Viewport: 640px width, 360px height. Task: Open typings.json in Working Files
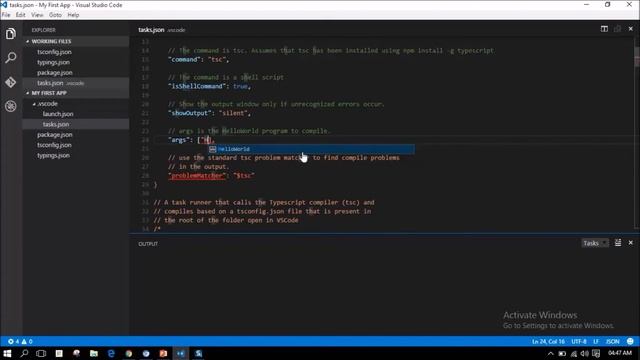(x=53, y=62)
